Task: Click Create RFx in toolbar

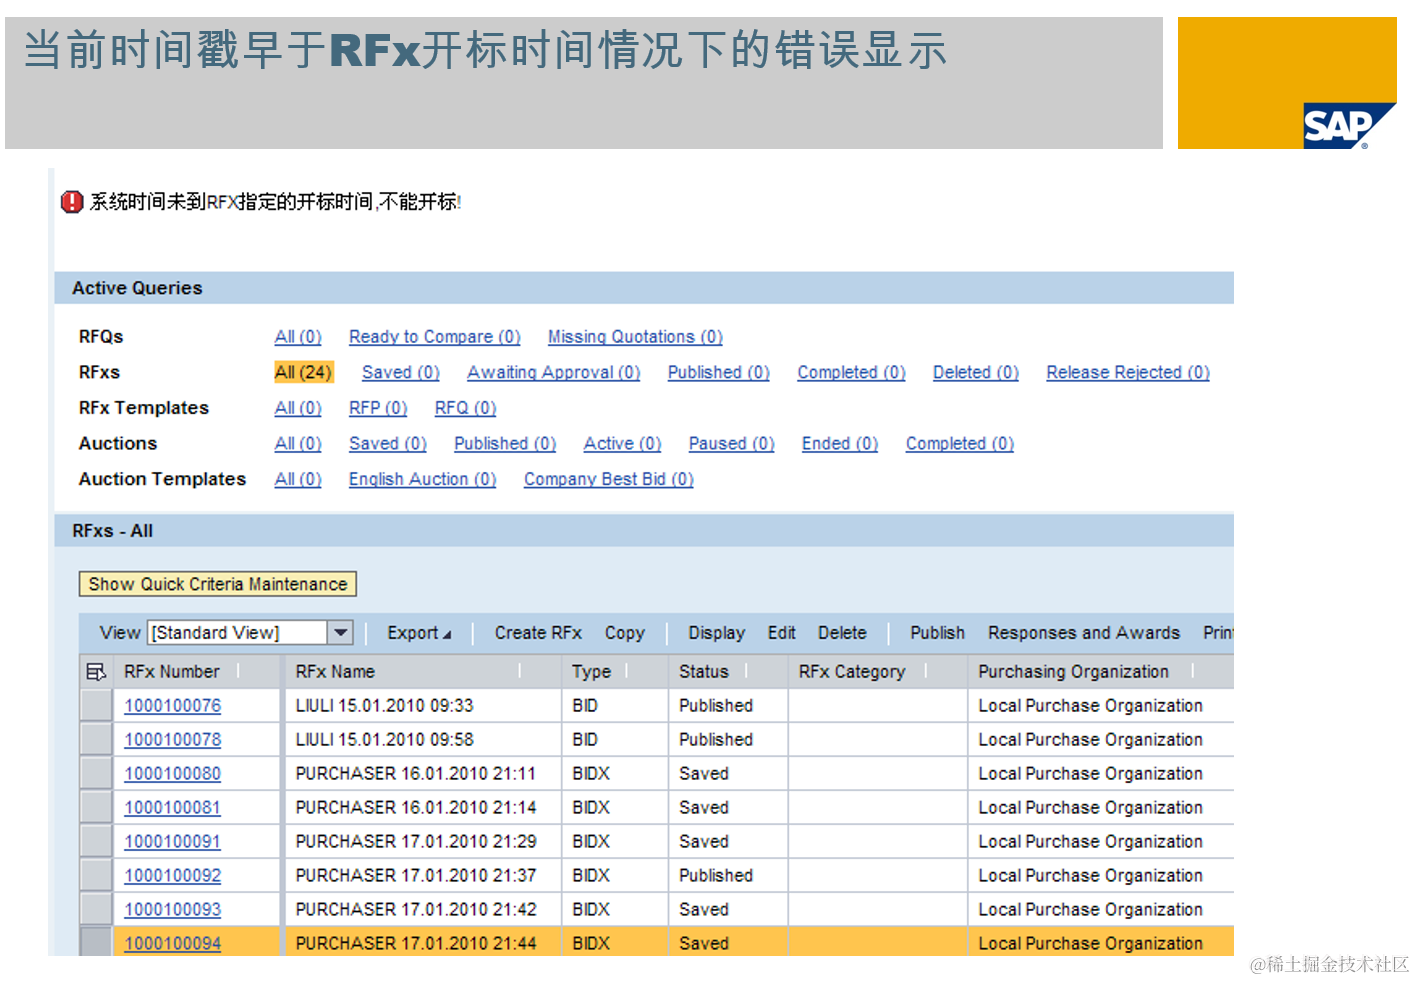Action: click(x=538, y=633)
